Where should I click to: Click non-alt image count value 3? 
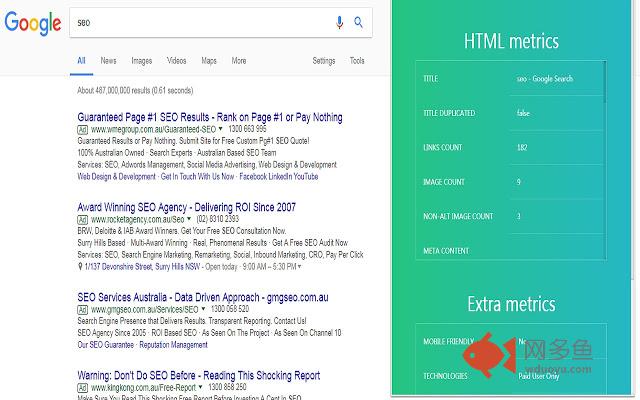click(519, 216)
